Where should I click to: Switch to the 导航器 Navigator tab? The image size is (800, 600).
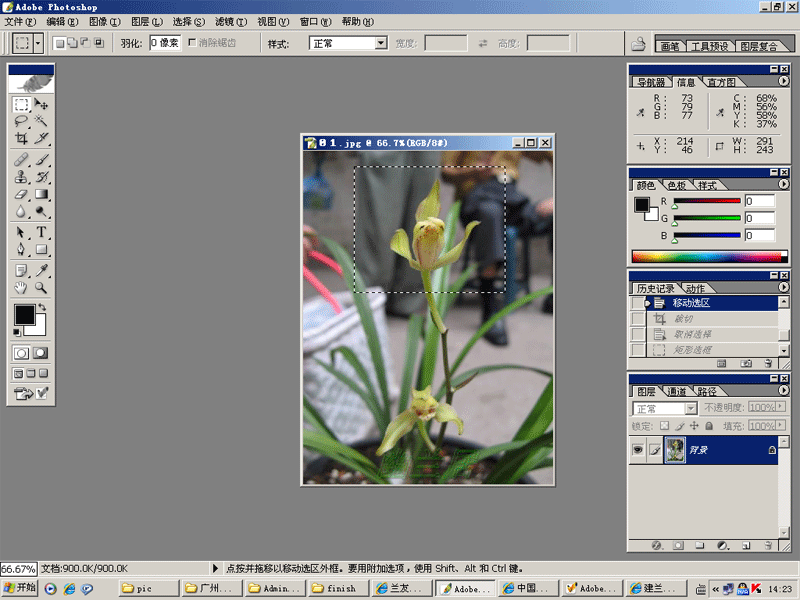651,82
